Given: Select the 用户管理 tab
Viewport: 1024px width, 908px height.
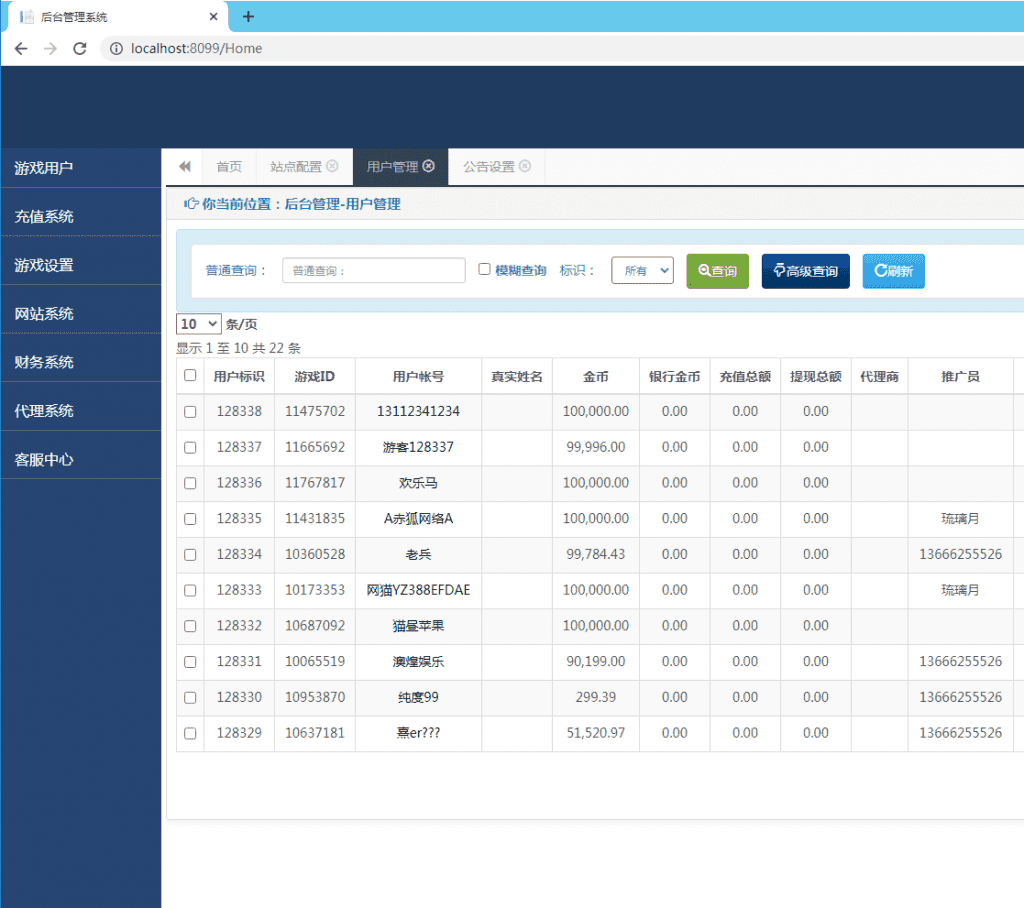Looking at the screenshot, I should (392, 167).
